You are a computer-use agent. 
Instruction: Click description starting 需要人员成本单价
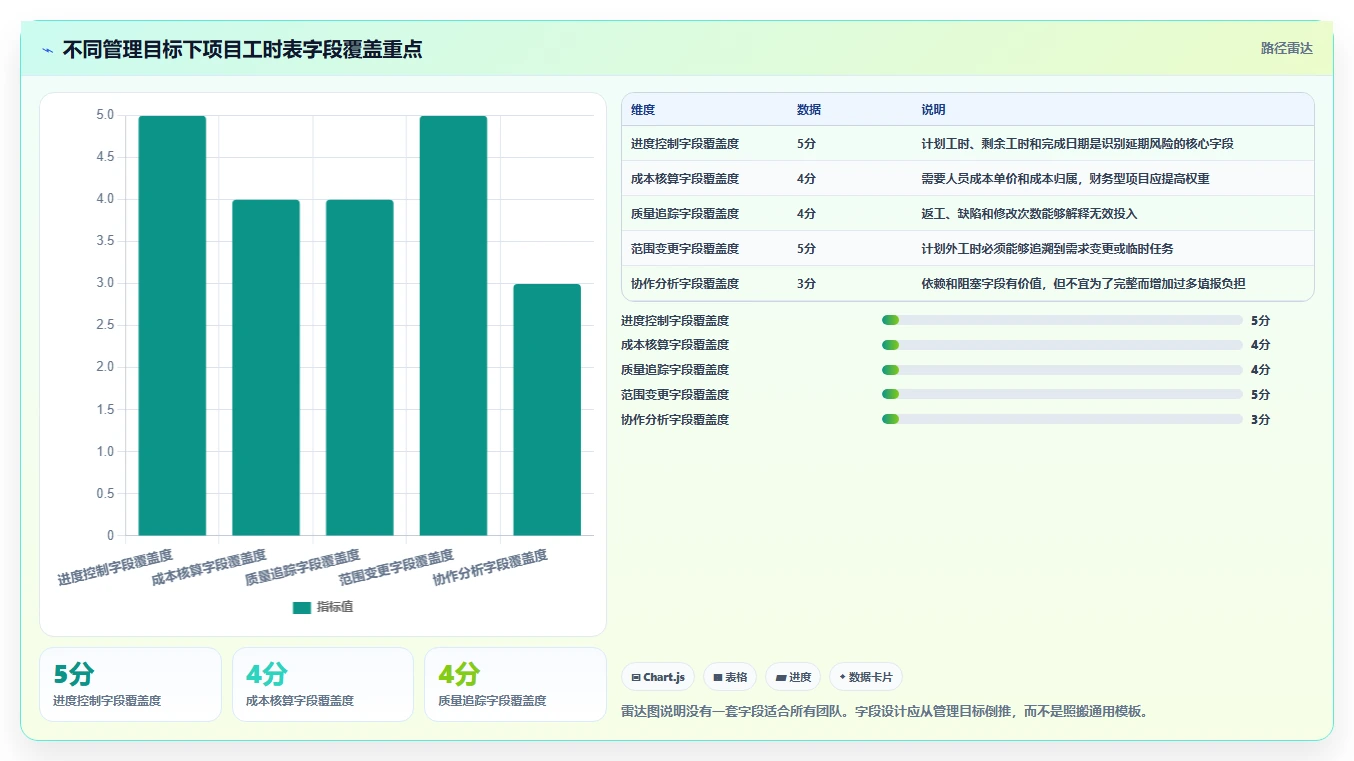point(1065,179)
